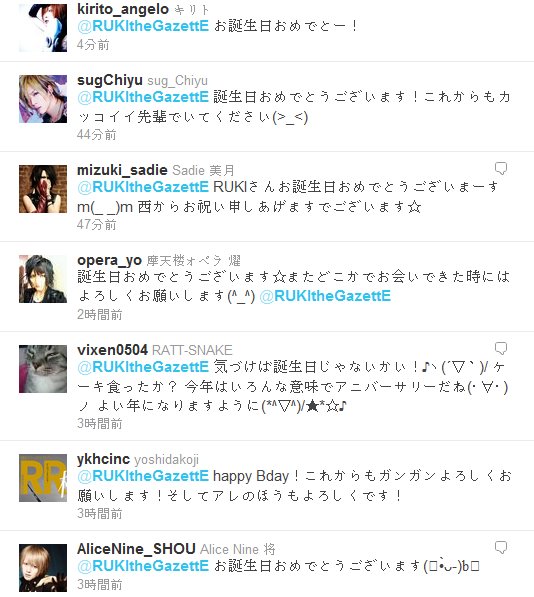Click ykhcinc RR logo avatar
Screen dimensions: 534x597
[43, 478]
